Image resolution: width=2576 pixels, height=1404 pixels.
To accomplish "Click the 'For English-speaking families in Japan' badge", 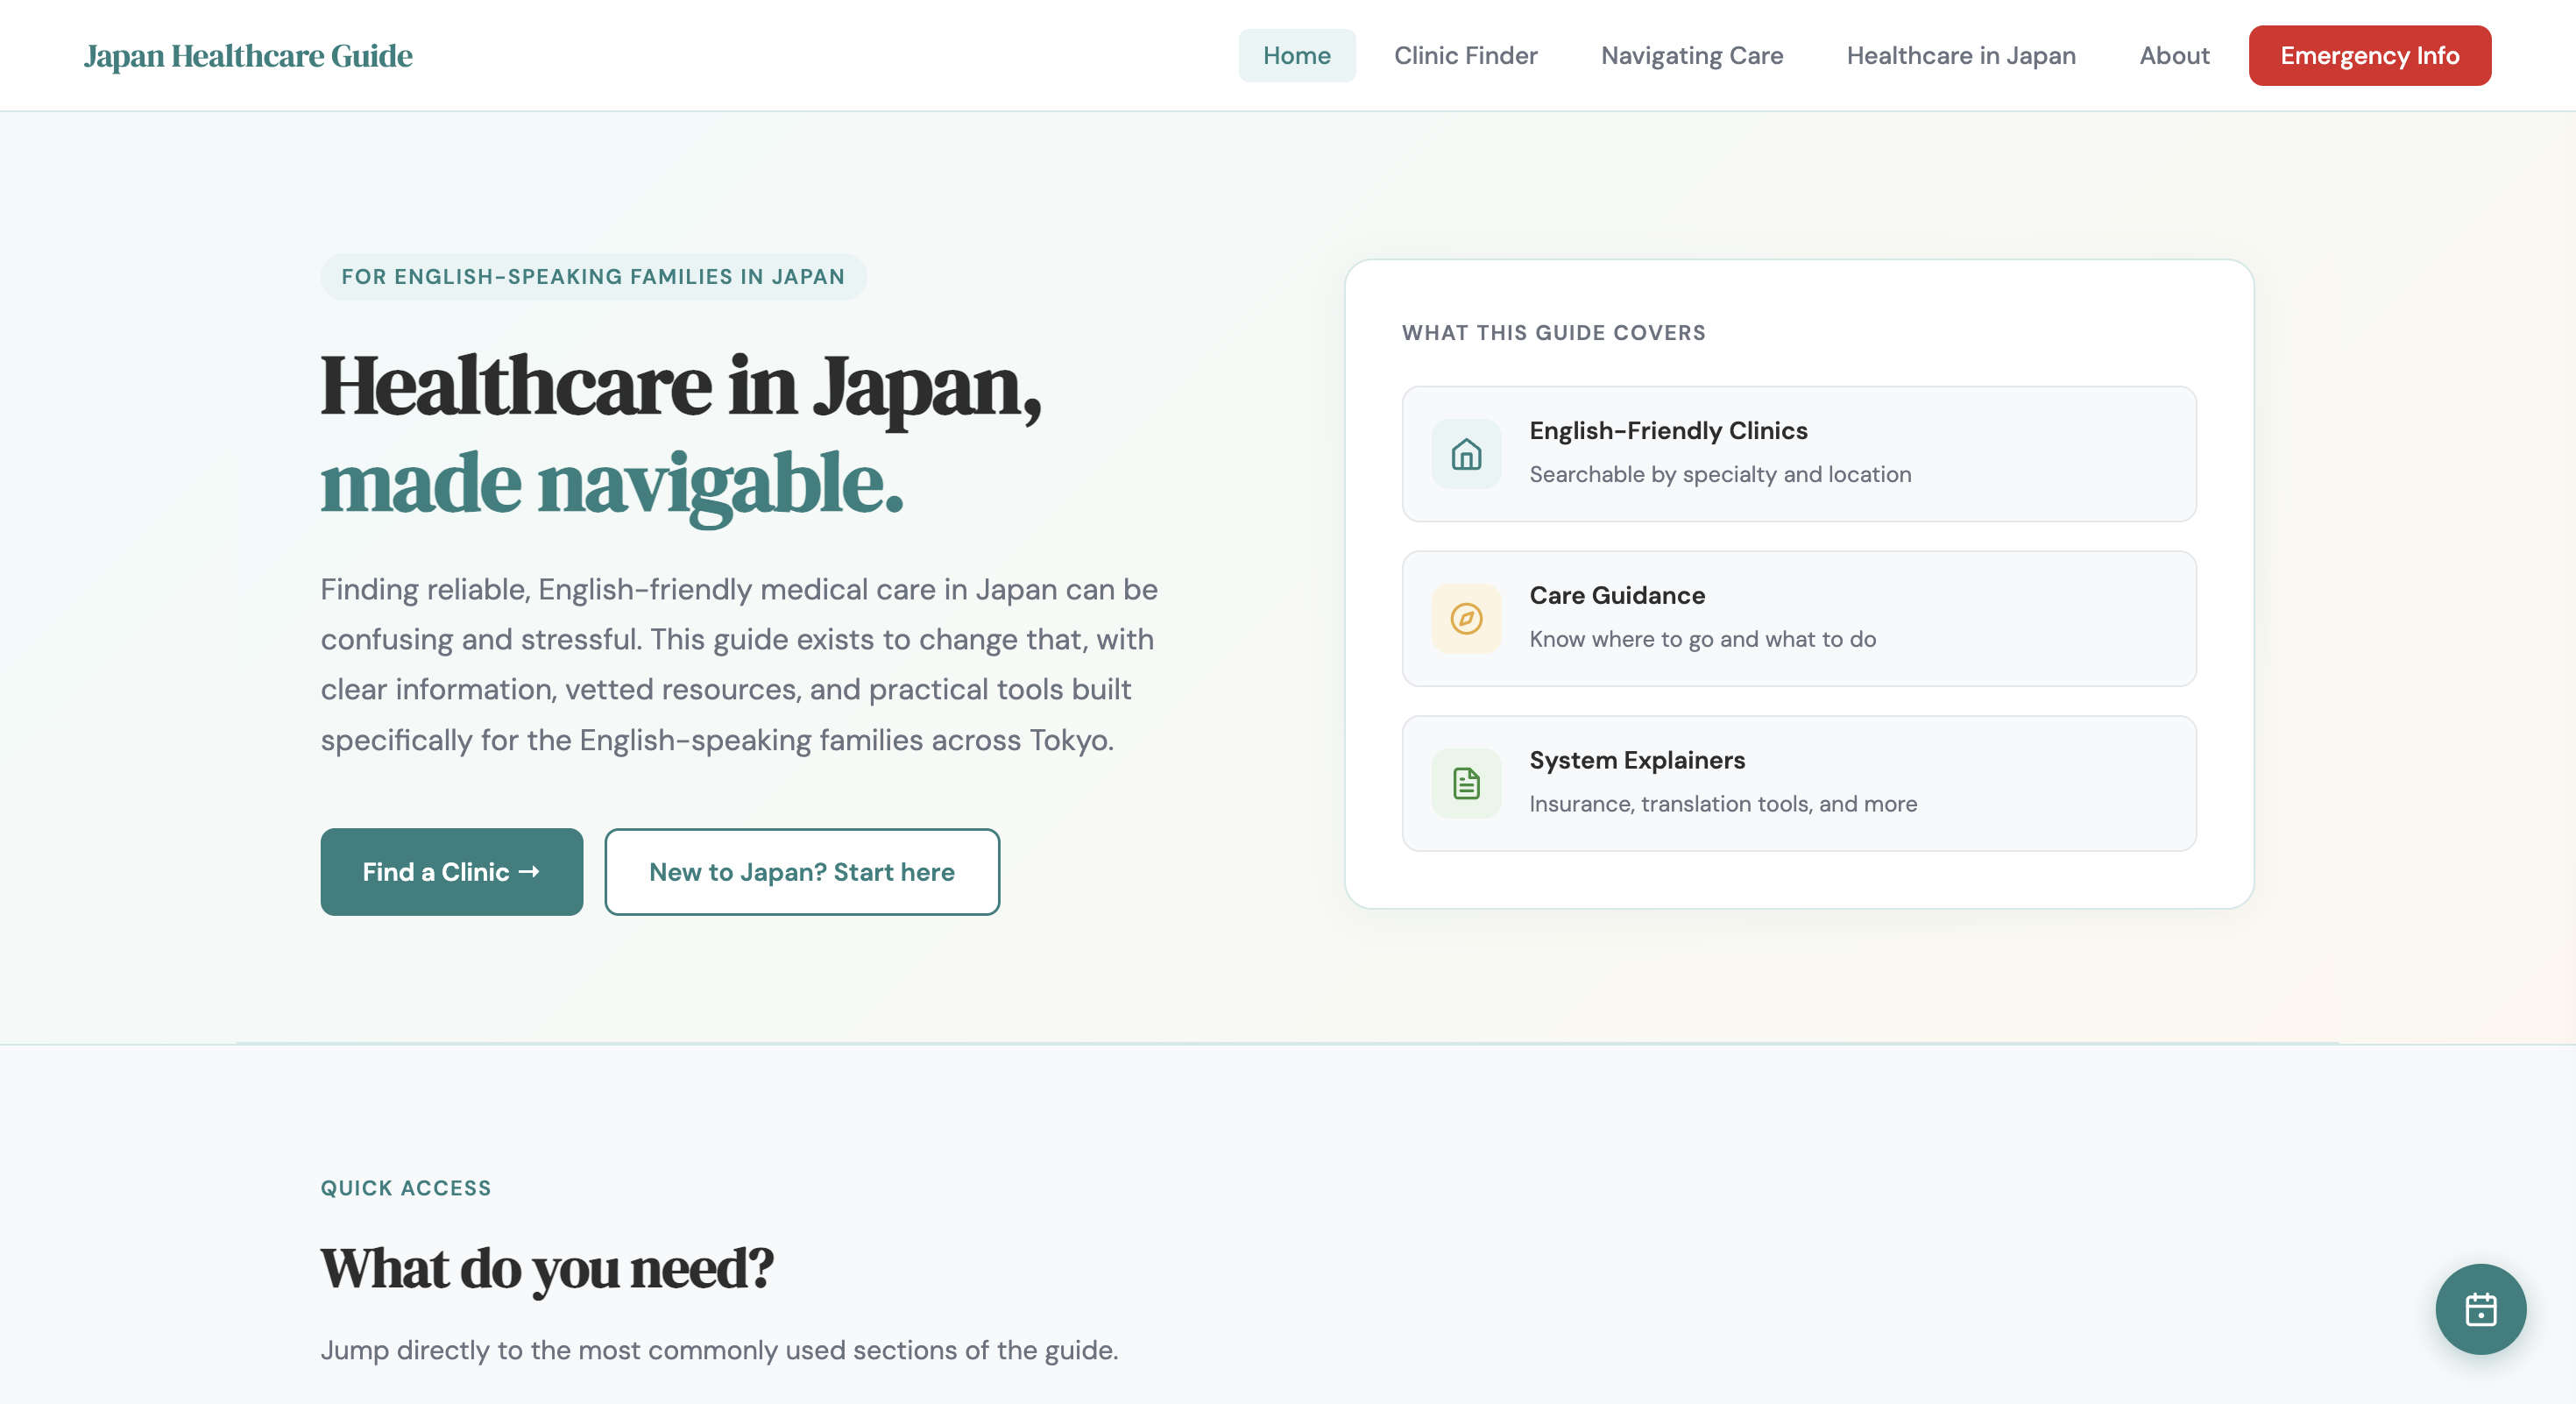I will click(x=593, y=277).
